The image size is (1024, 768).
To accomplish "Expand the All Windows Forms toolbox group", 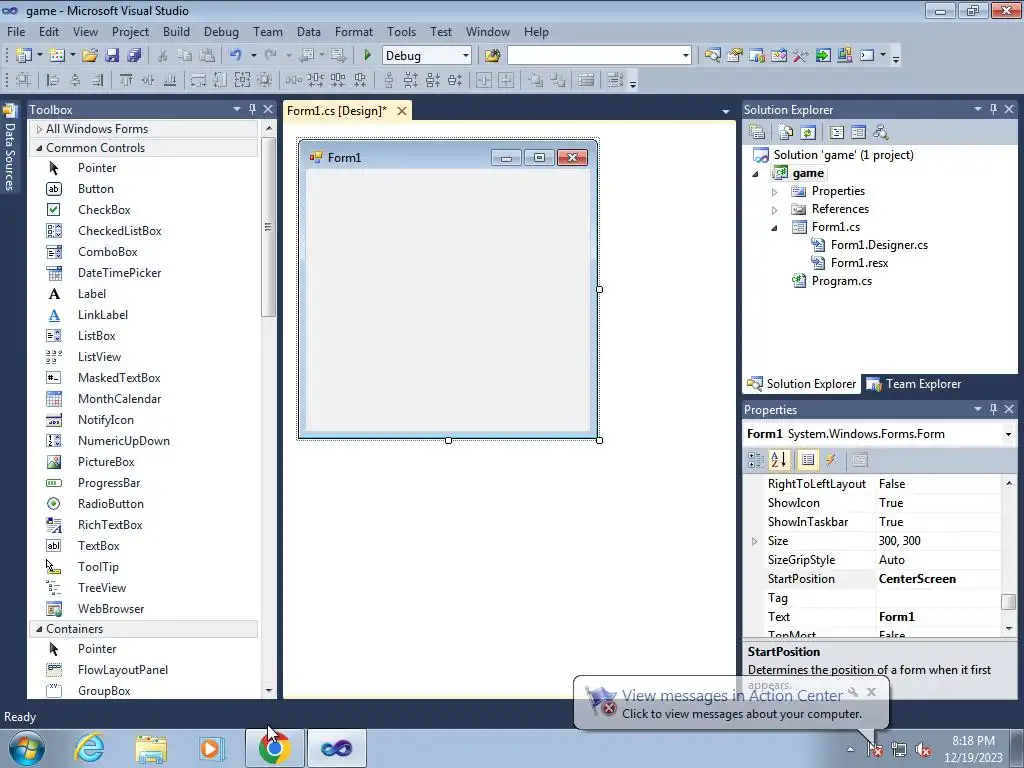I will pyautogui.click(x=39, y=129).
